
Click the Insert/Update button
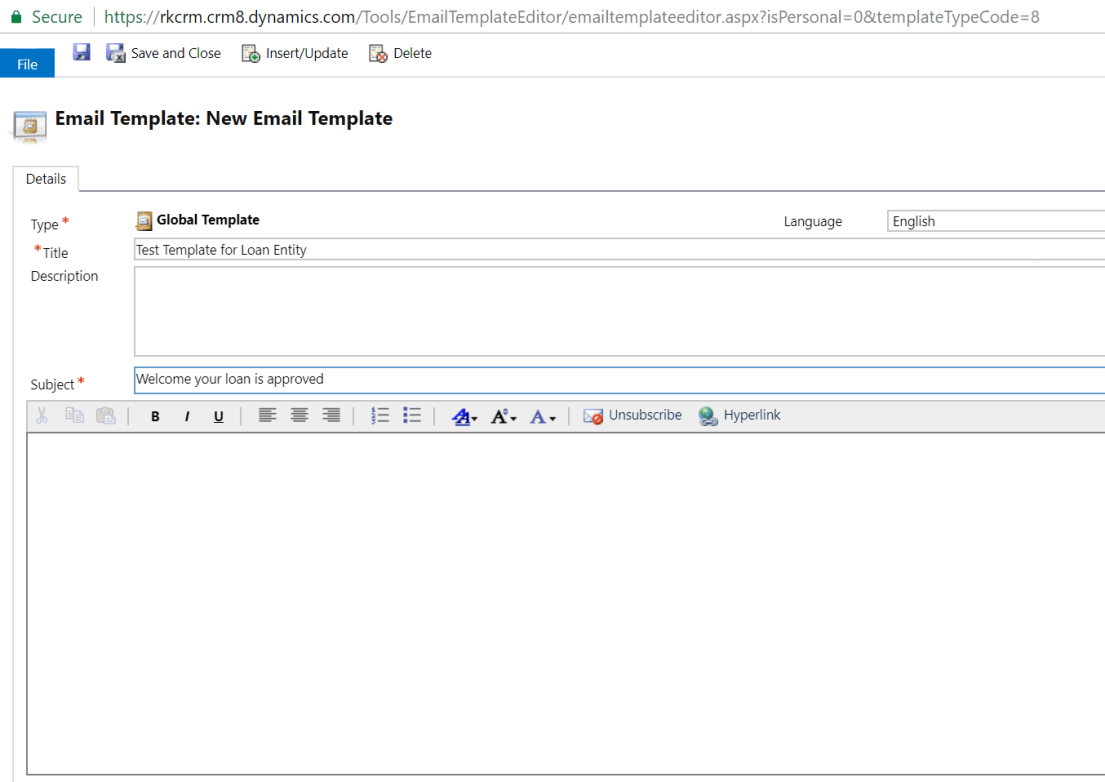[295, 53]
